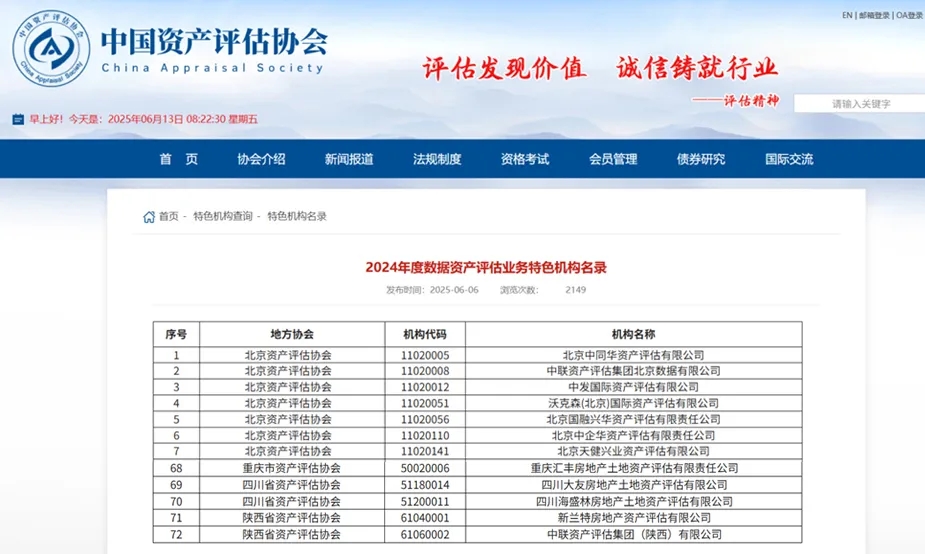
Task: Click institution code 11020005
Action: 425,355
